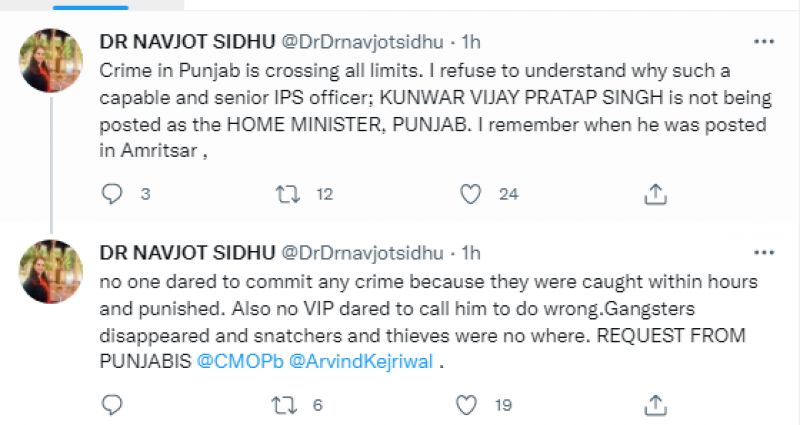The image size is (800, 425).
Task: Like the first tweet with 24 likes
Action: click(471, 193)
